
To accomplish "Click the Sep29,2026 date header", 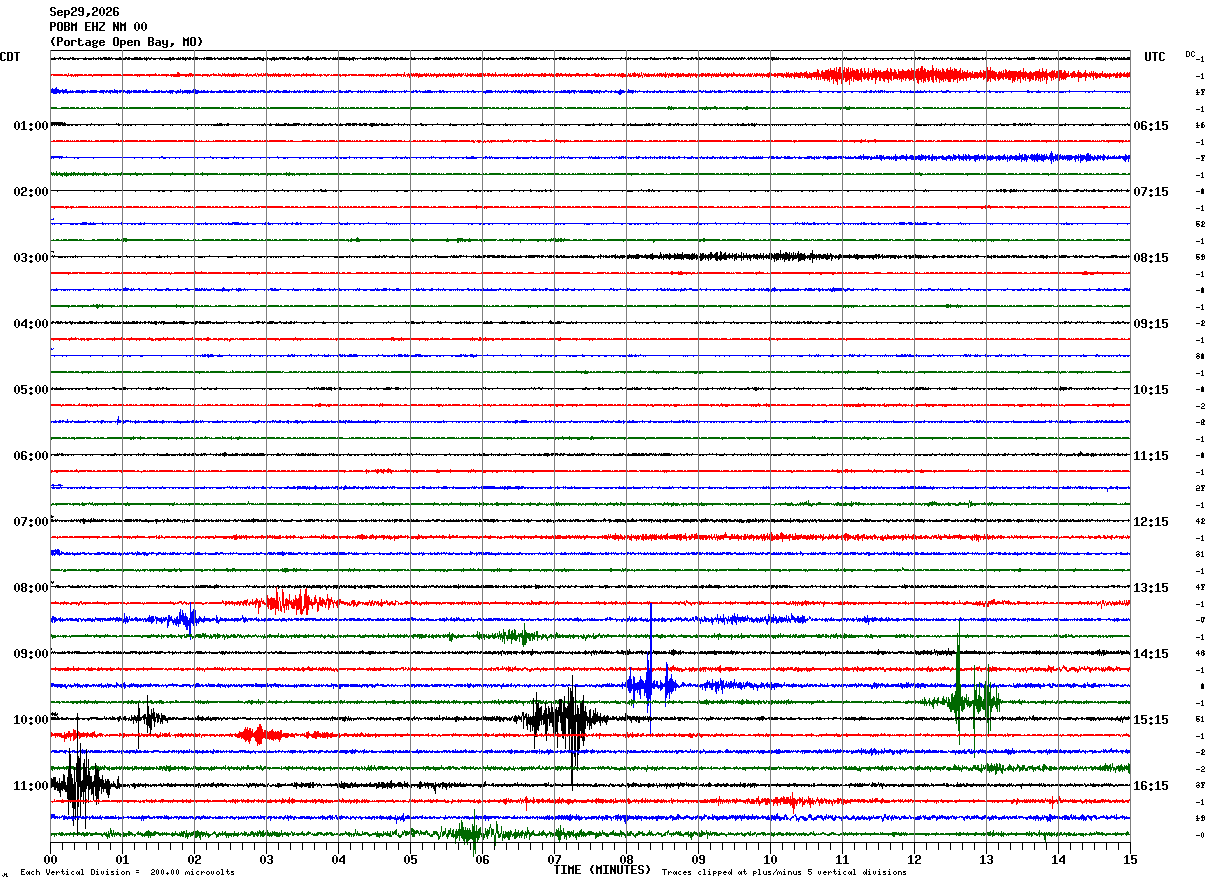I will point(84,12).
